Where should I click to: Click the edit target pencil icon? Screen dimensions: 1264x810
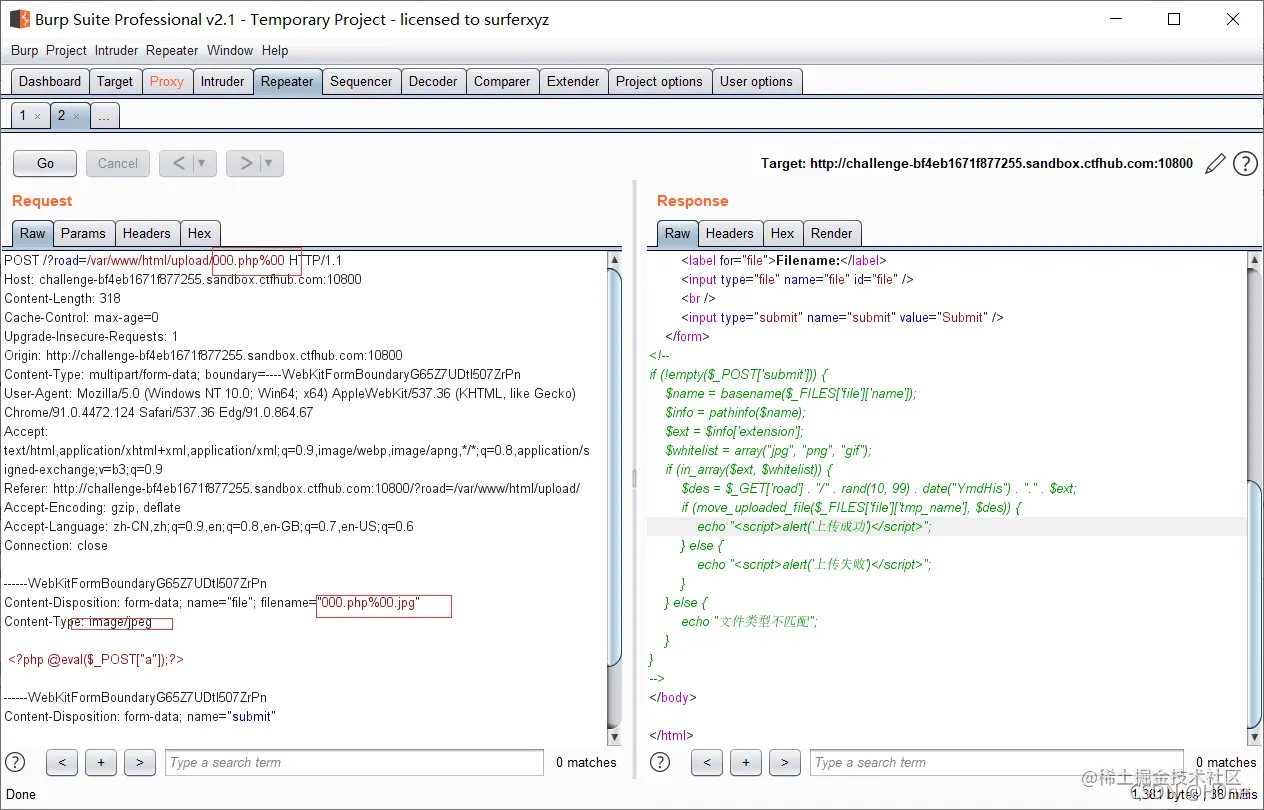pyautogui.click(x=1215, y=164)
